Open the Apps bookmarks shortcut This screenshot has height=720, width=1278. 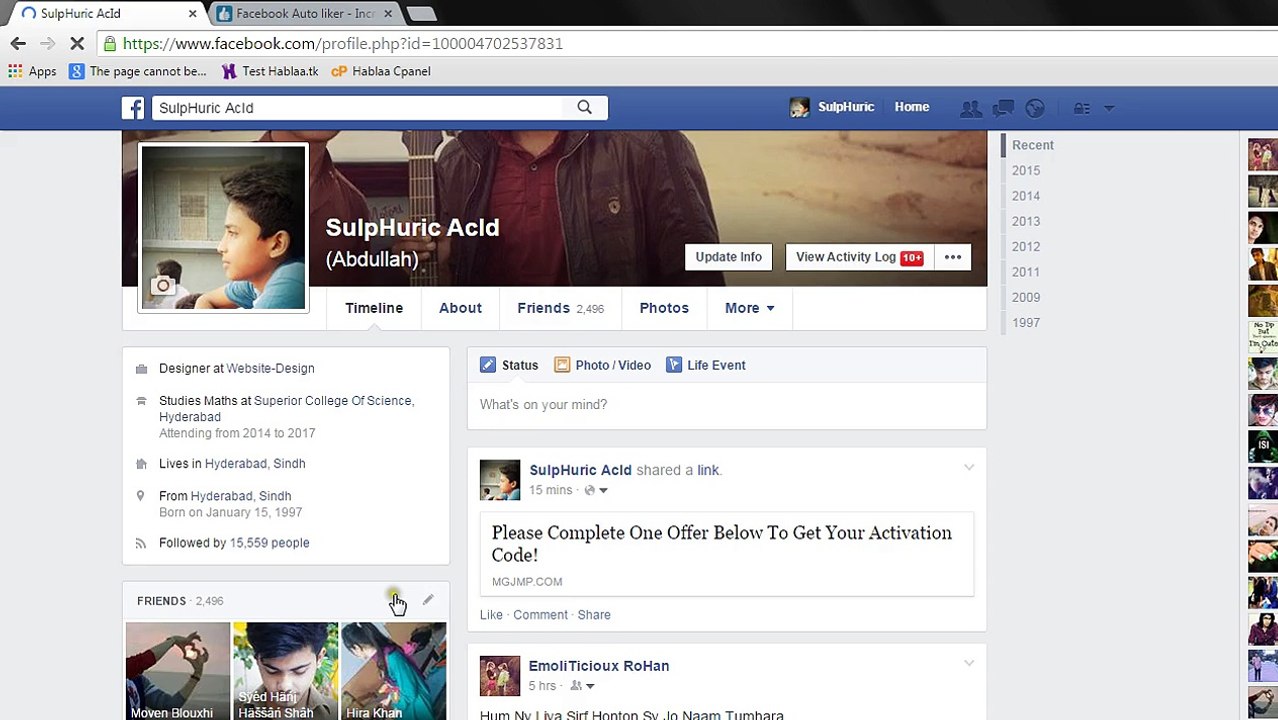[32, 71]
